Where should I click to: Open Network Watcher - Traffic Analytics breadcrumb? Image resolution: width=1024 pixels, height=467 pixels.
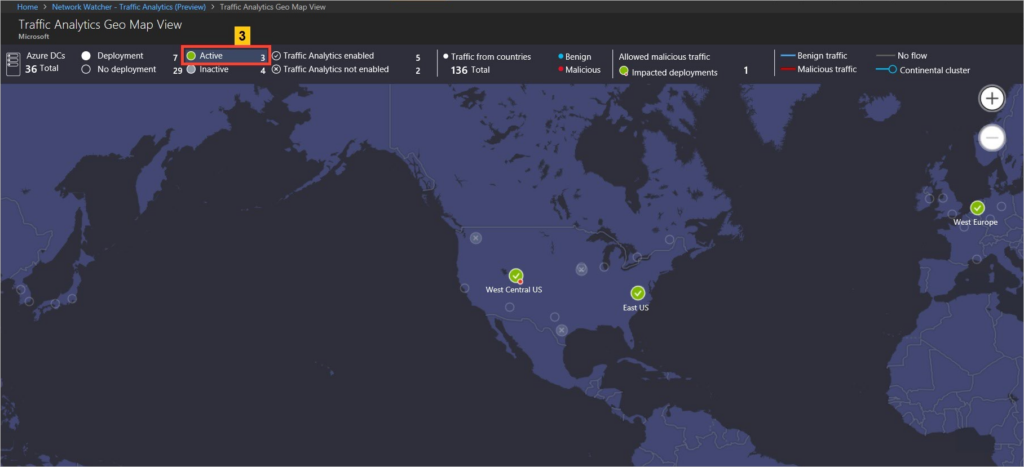click(x=128, y=6)
